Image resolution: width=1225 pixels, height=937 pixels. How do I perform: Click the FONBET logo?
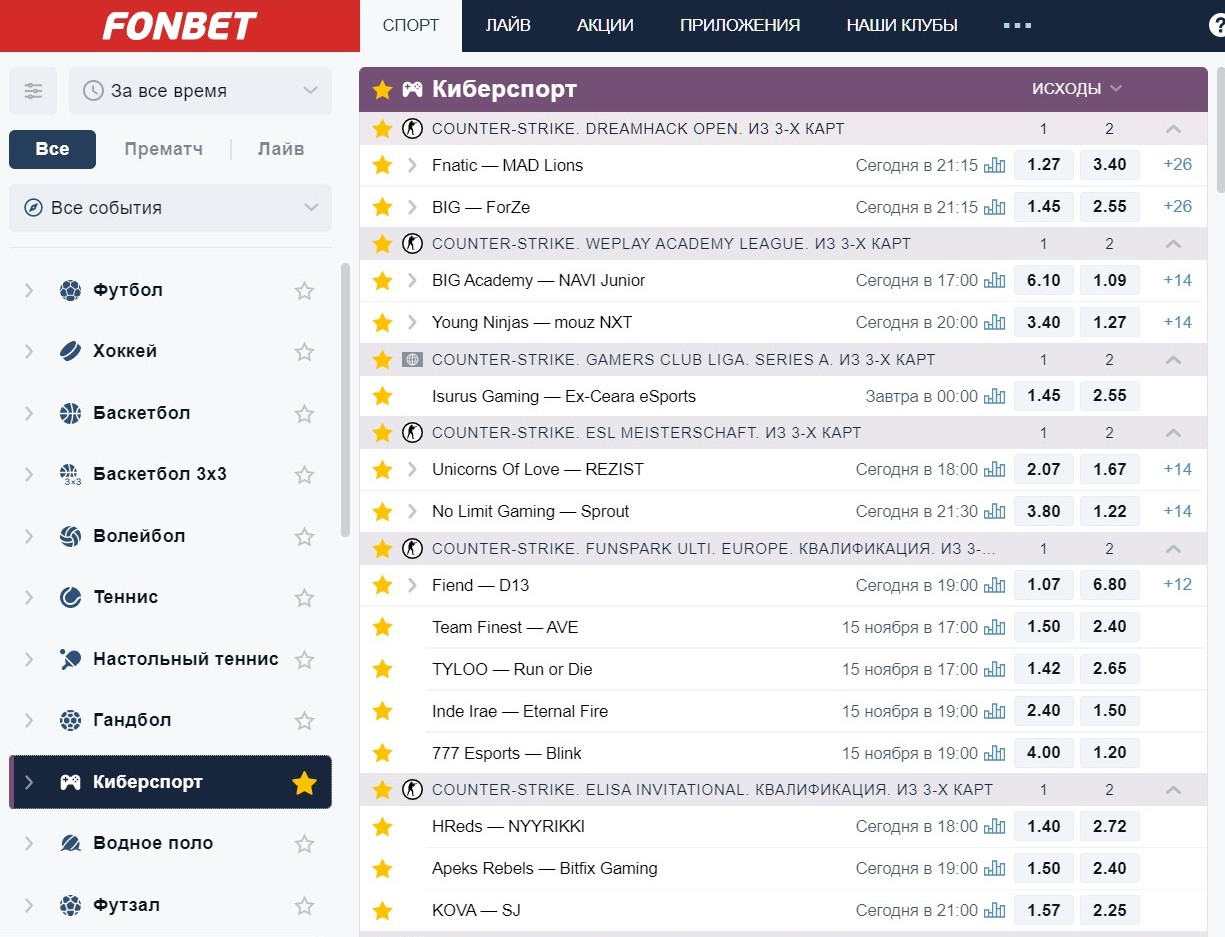(x=180, y=26)
